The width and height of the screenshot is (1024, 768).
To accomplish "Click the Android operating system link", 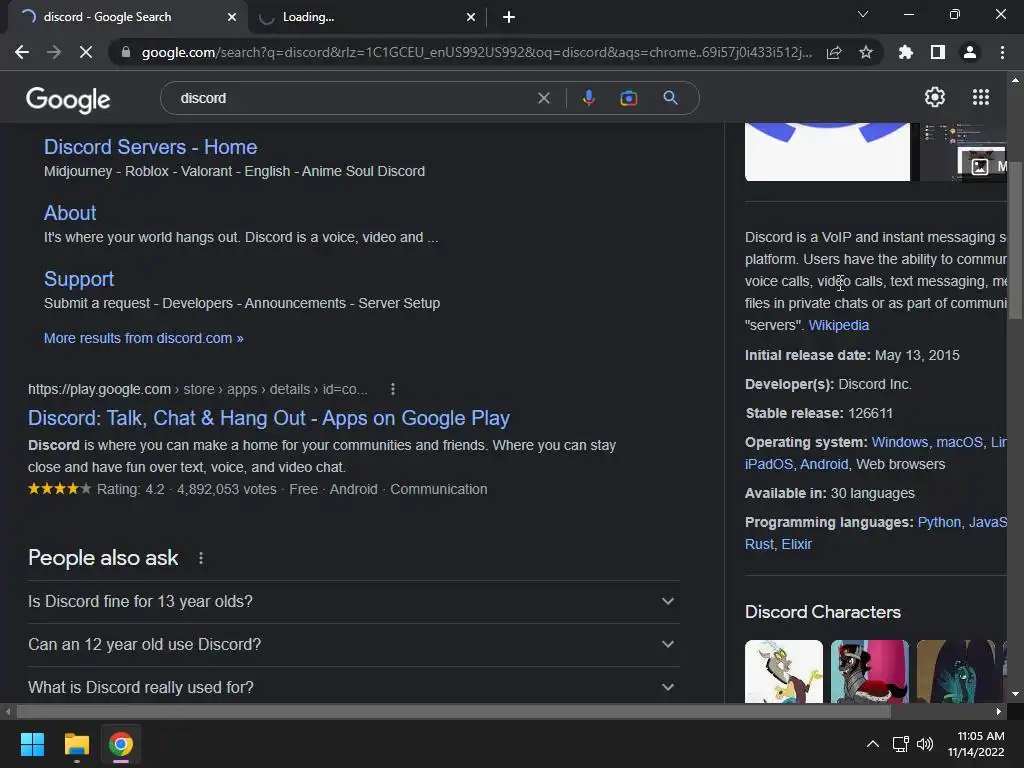I will 824,464.
